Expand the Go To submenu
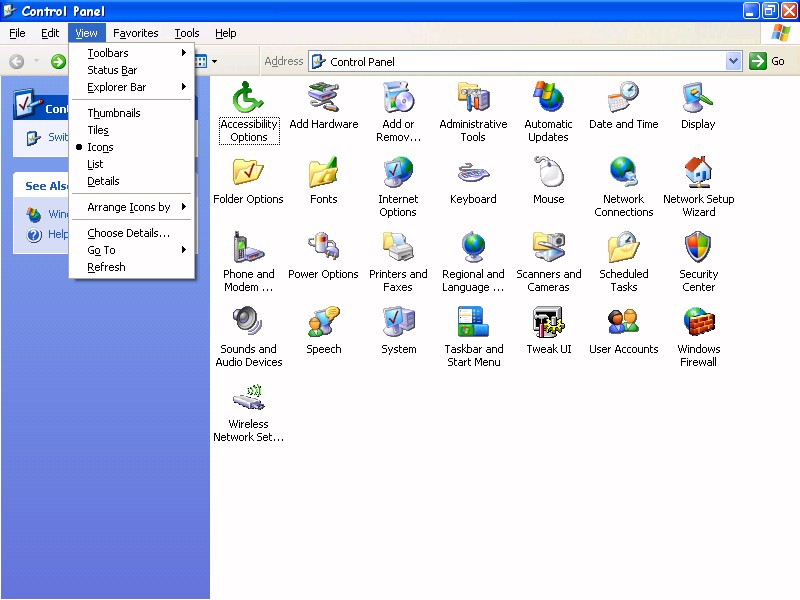The image size is (800, 600). coord(132,250)
